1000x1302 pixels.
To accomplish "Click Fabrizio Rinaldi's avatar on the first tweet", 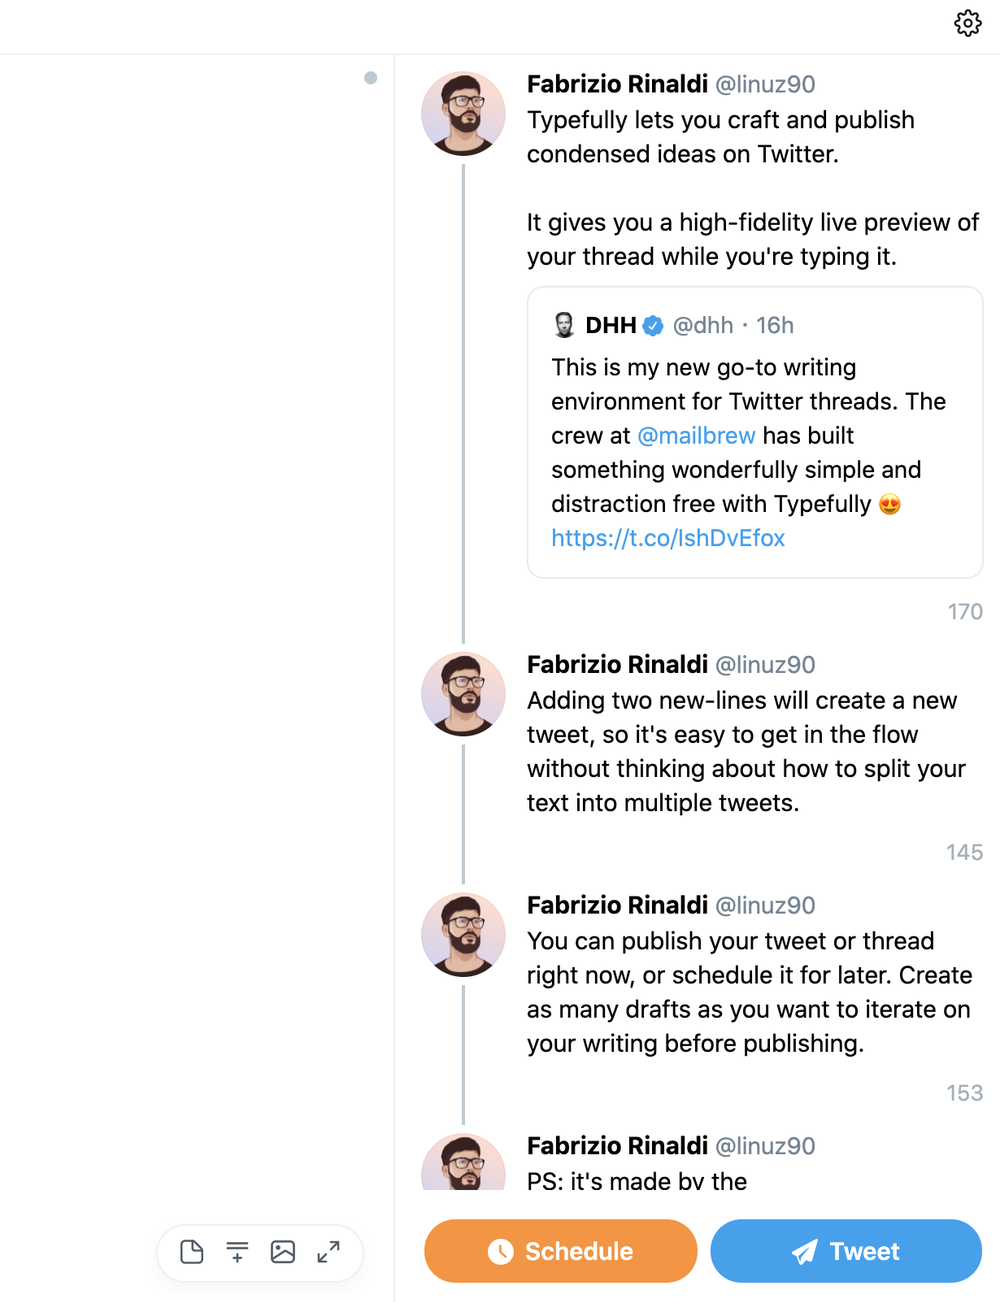I will coord(463,114).
